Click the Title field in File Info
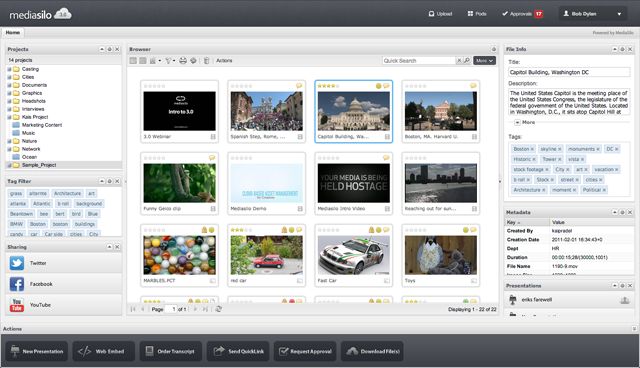This screenshot has height=368, width=640. tap(569, 72)
